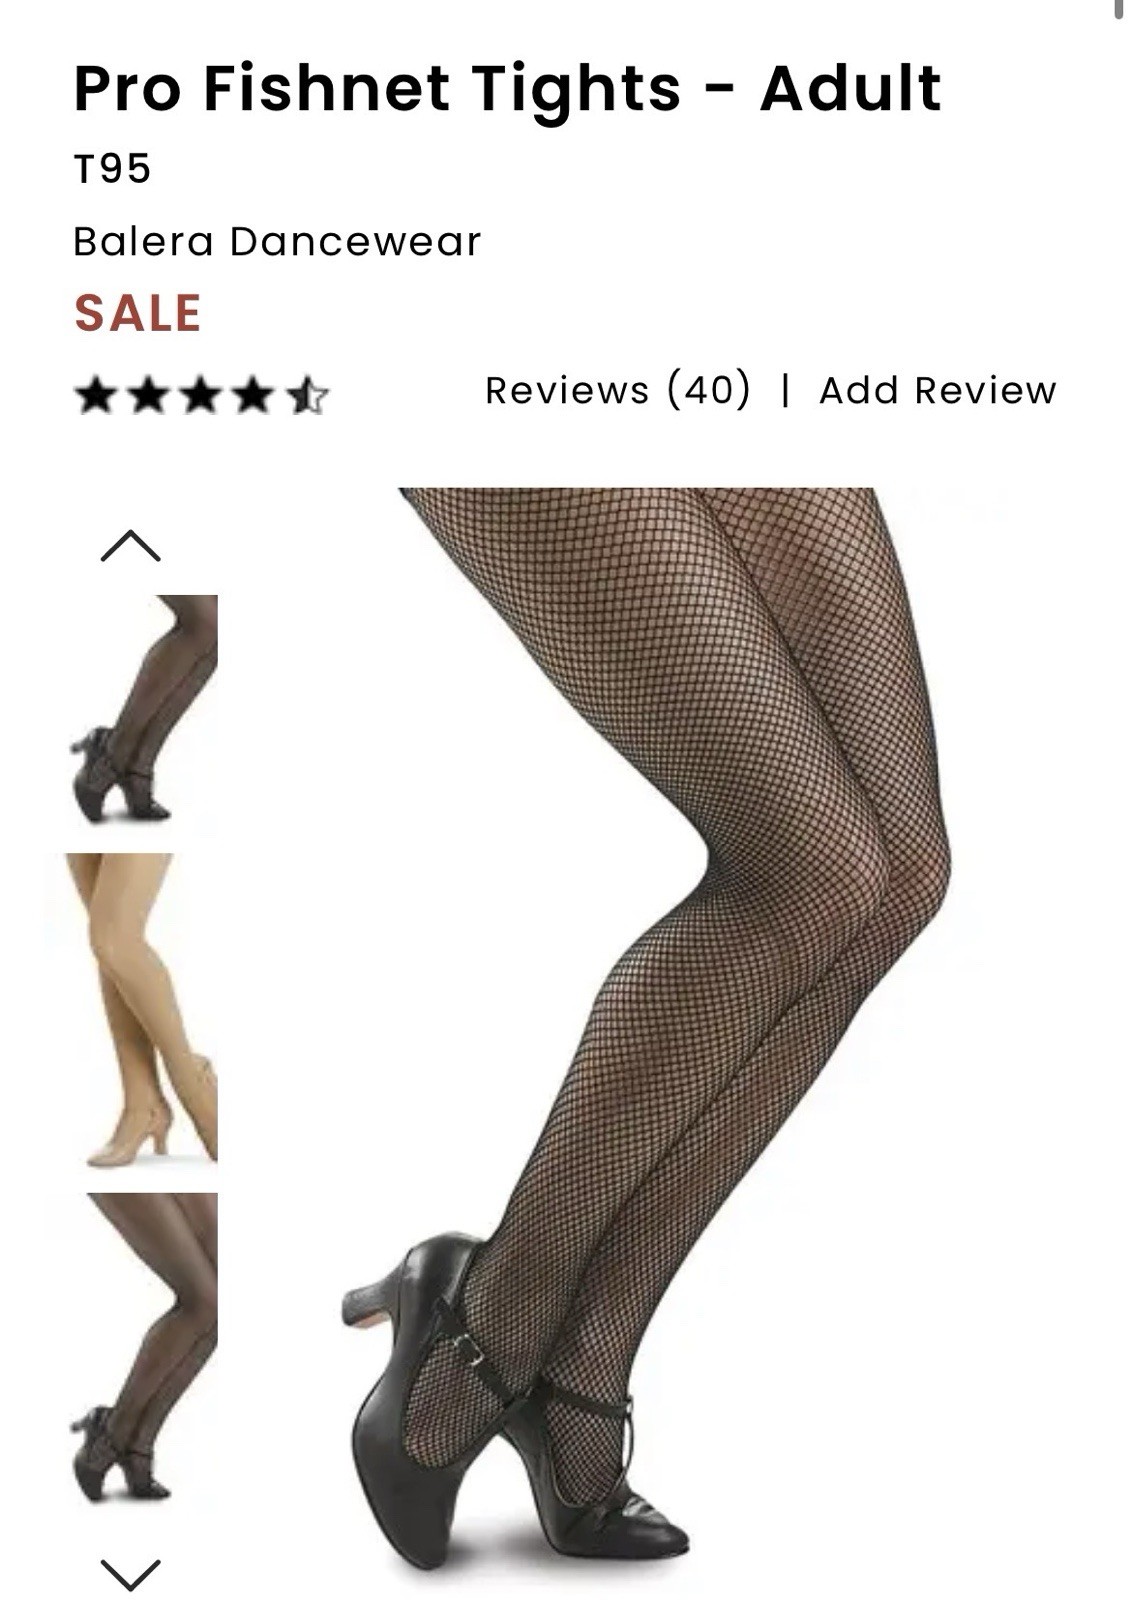This screenshot has height=1600, width=1132.
Task: Click the scrollbar handle at top right
Action: (x=1120, y=9)
